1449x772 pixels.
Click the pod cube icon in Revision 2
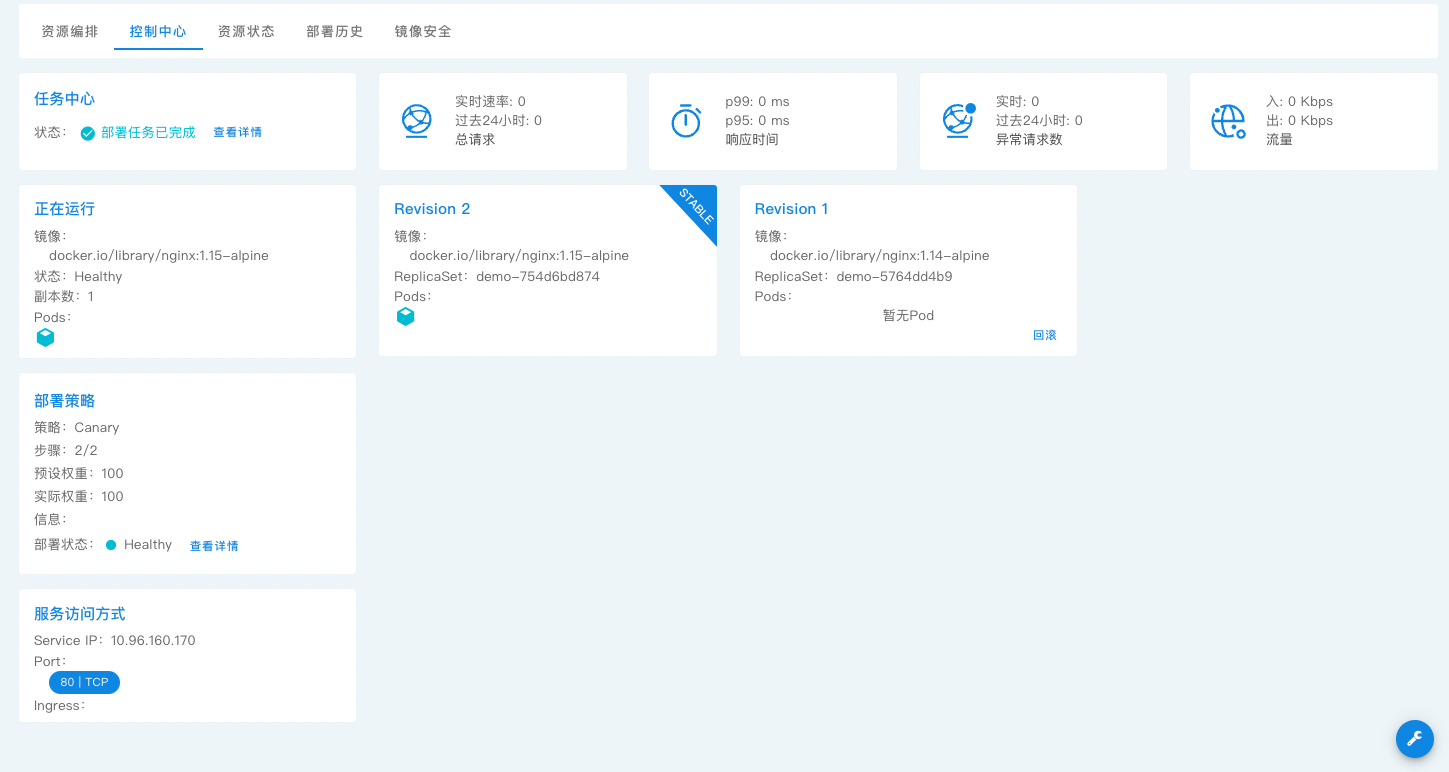pos(405,317)
